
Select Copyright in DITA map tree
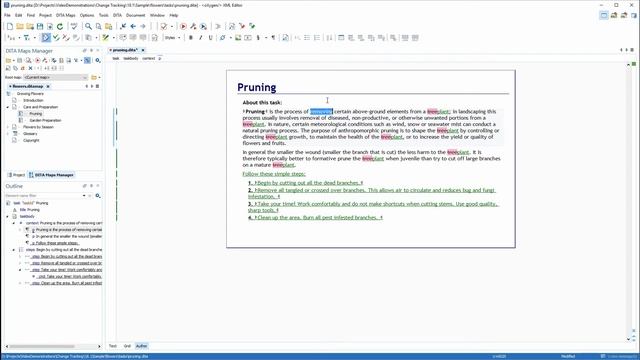click(31, 140)
